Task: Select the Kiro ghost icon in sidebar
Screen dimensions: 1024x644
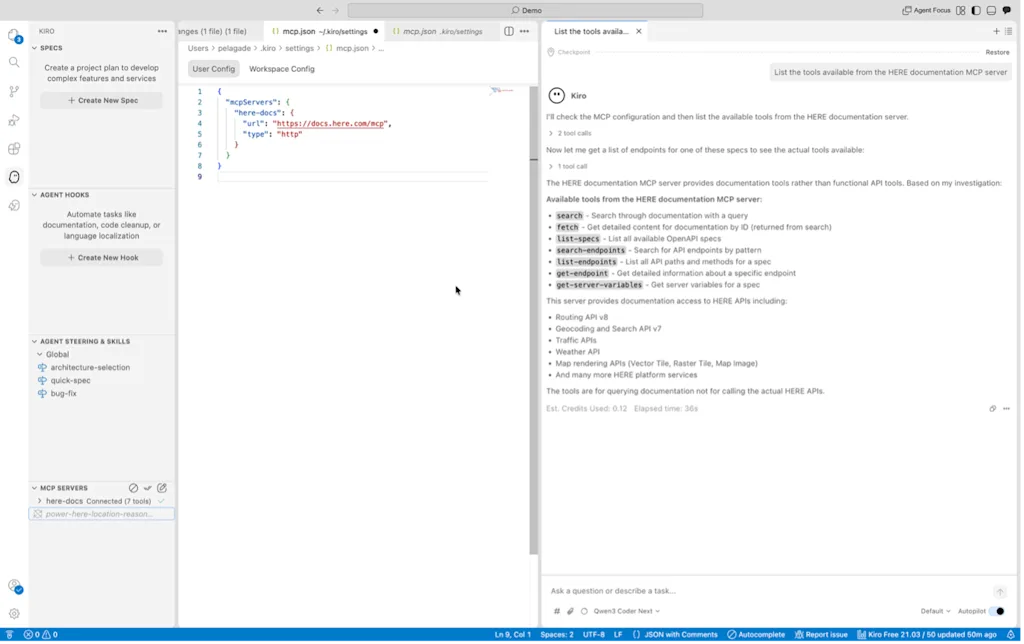Action: tap(14, 177)
